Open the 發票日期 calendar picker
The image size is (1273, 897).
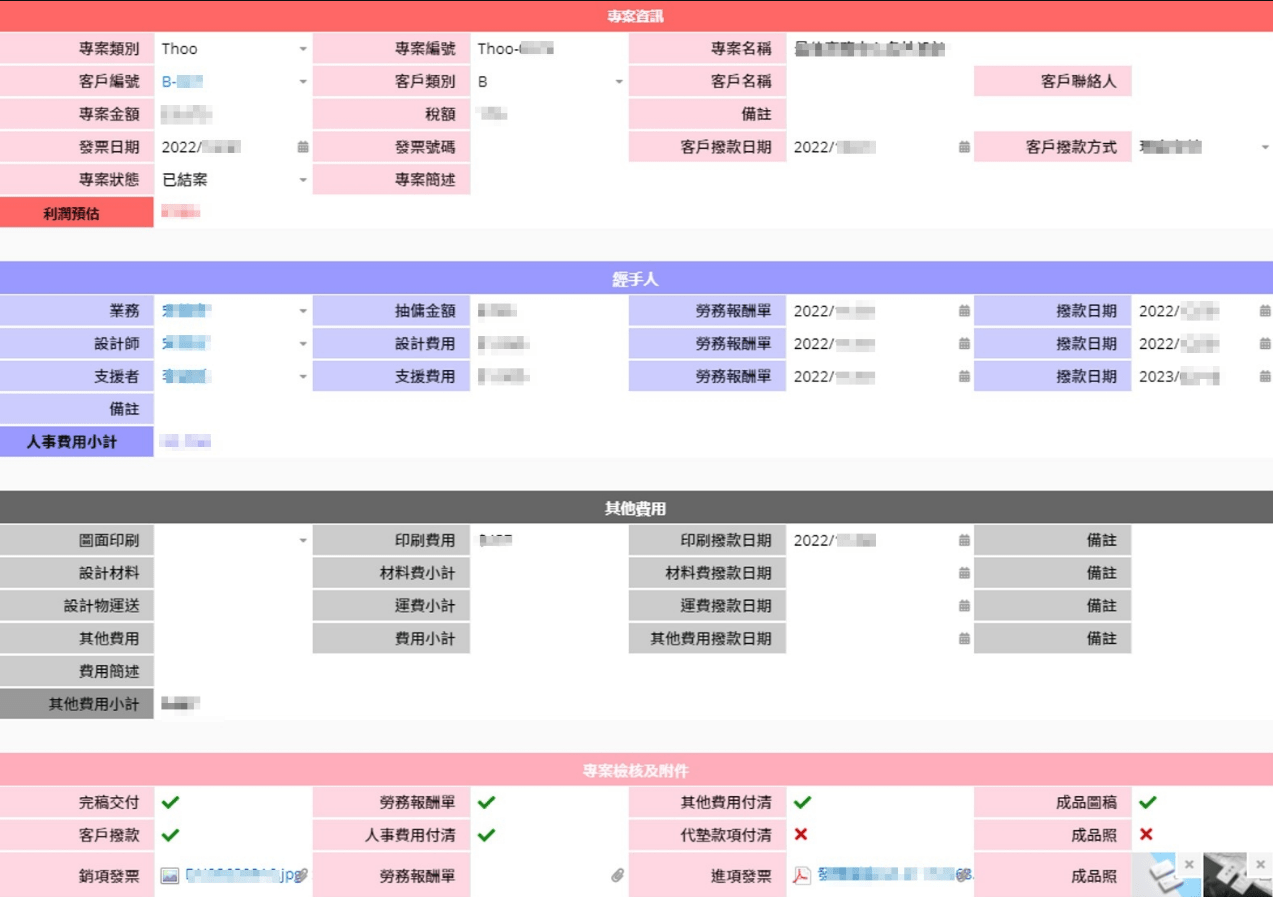[303, 147]
